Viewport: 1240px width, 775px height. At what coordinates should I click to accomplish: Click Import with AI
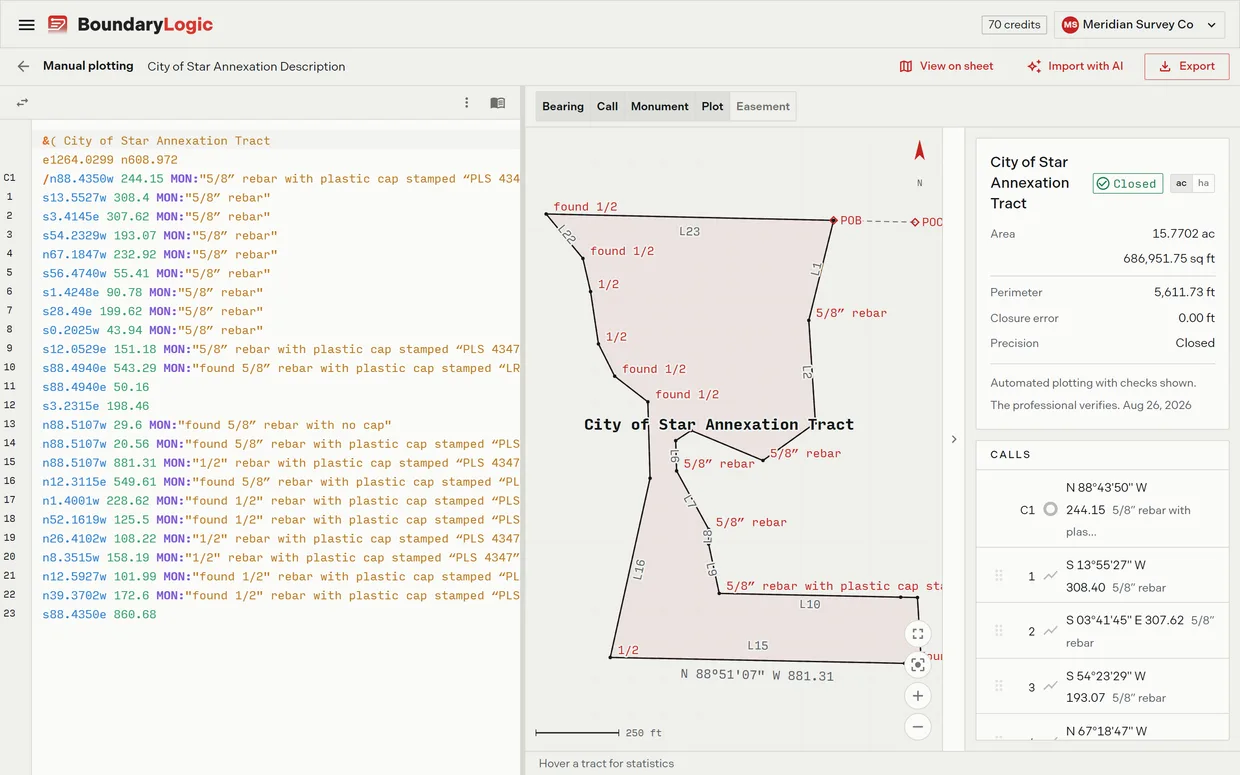click(1075, 66)
